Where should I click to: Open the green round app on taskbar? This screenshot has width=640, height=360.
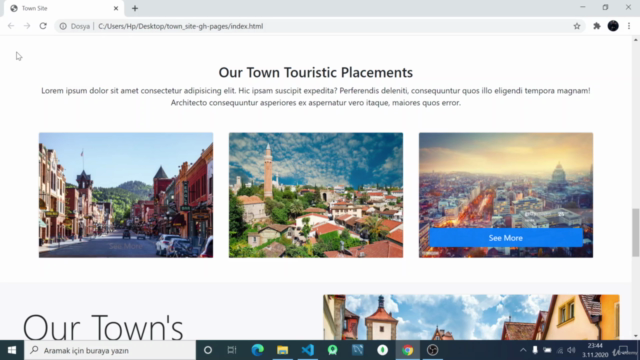333,350
